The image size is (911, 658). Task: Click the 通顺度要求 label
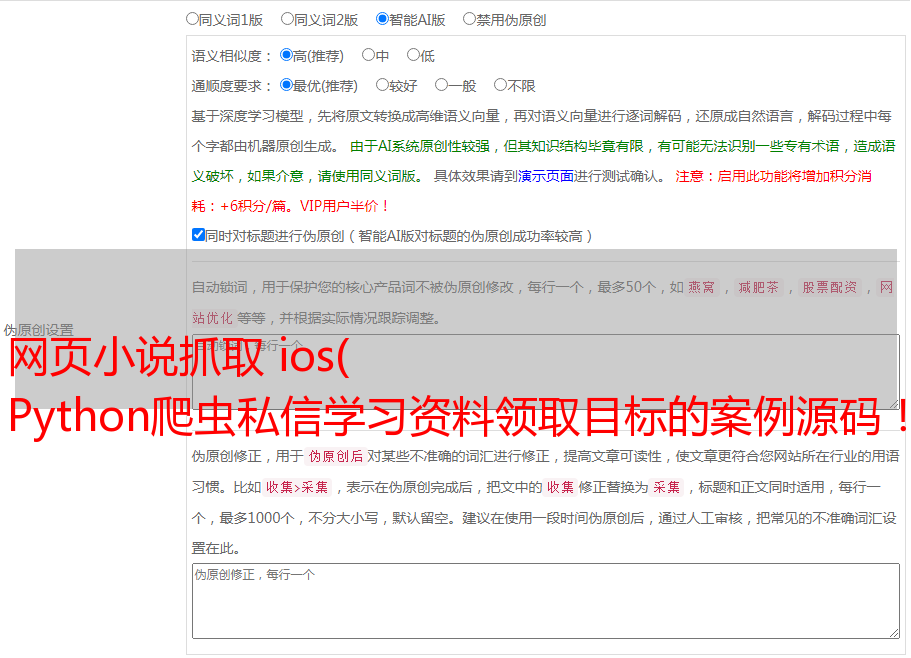pos(232,87)
